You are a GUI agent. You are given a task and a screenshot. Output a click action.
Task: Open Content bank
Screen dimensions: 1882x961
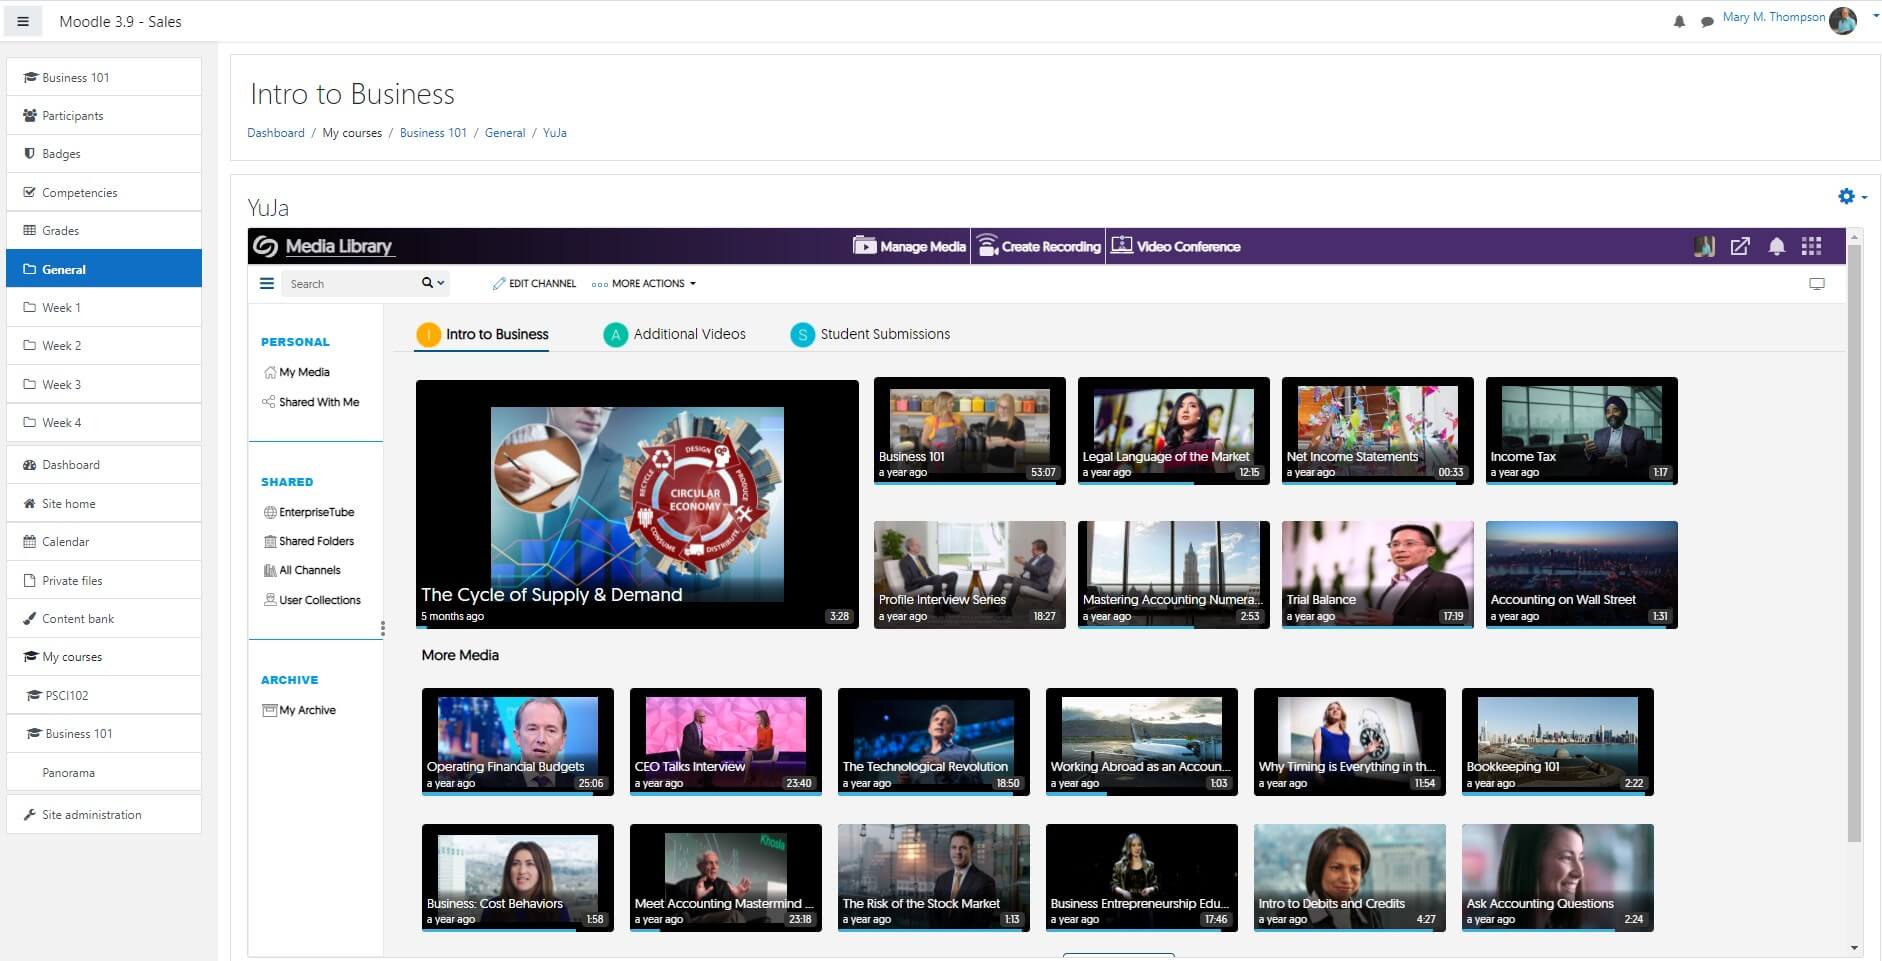pyautogui.click(x=104, y=619)
